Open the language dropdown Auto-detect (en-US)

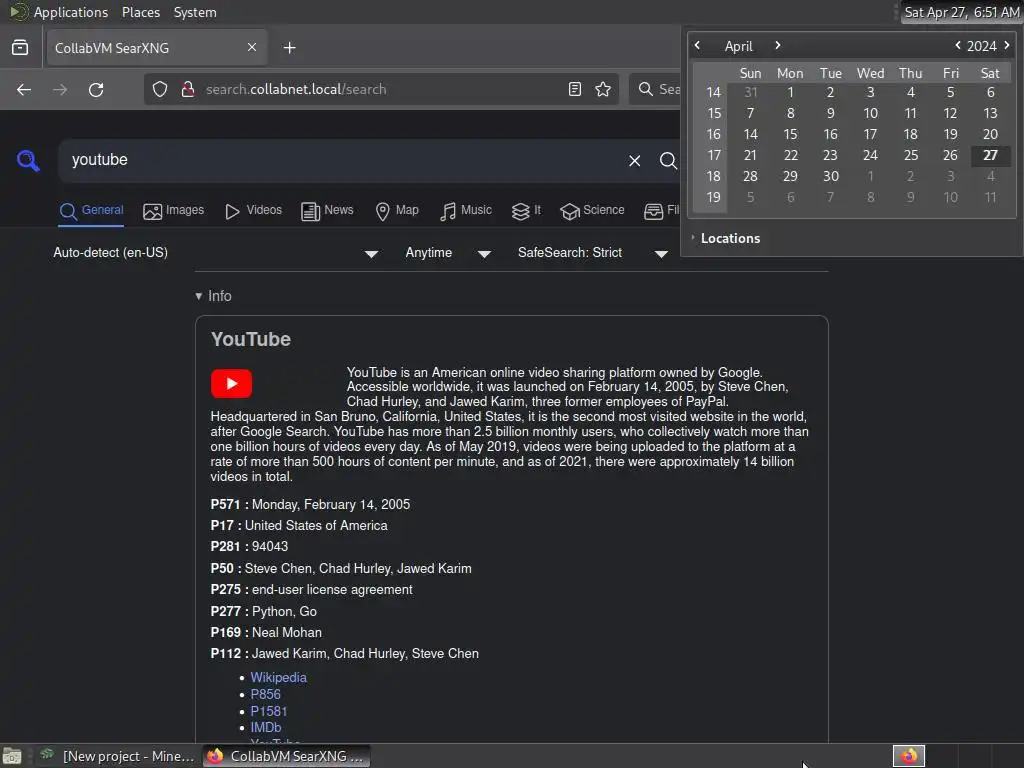pos(216,253)
